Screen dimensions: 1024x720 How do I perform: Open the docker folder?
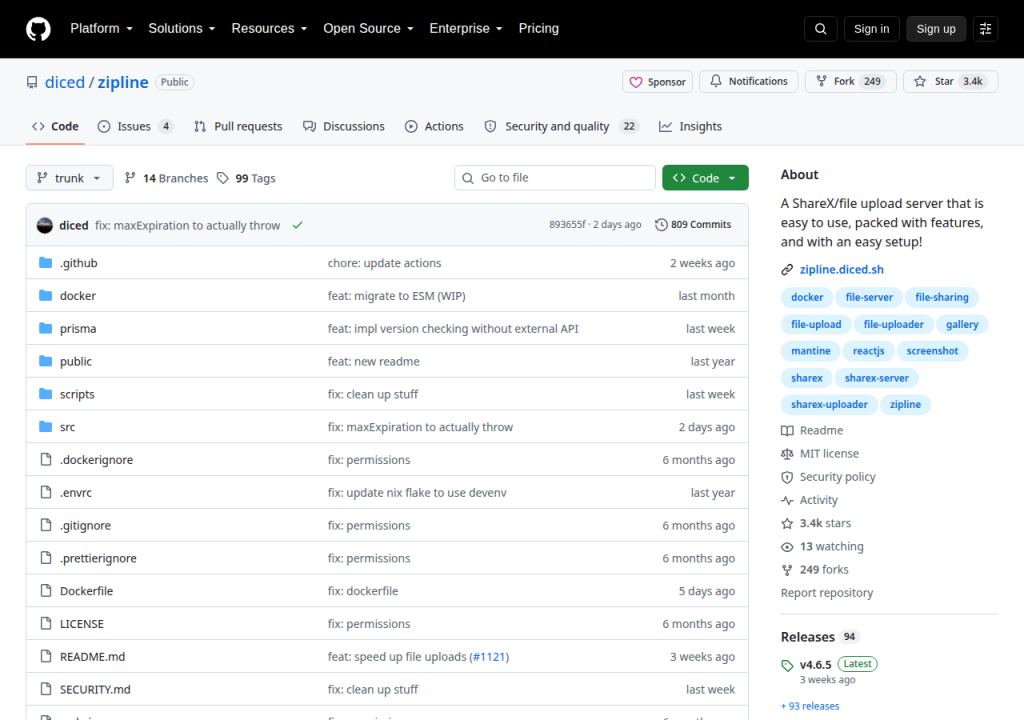(x=78, y=295)
